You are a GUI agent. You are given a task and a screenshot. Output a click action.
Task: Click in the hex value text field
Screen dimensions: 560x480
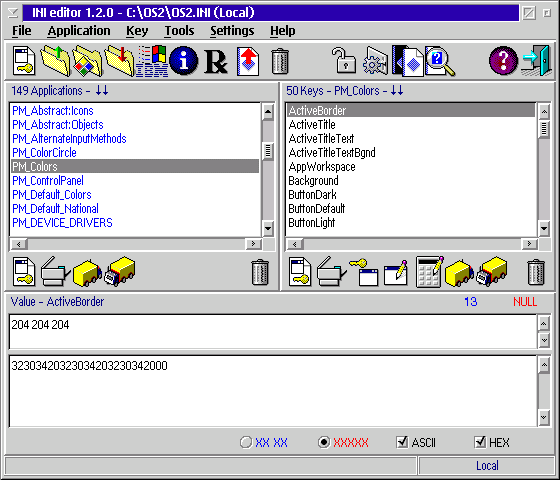273,391
